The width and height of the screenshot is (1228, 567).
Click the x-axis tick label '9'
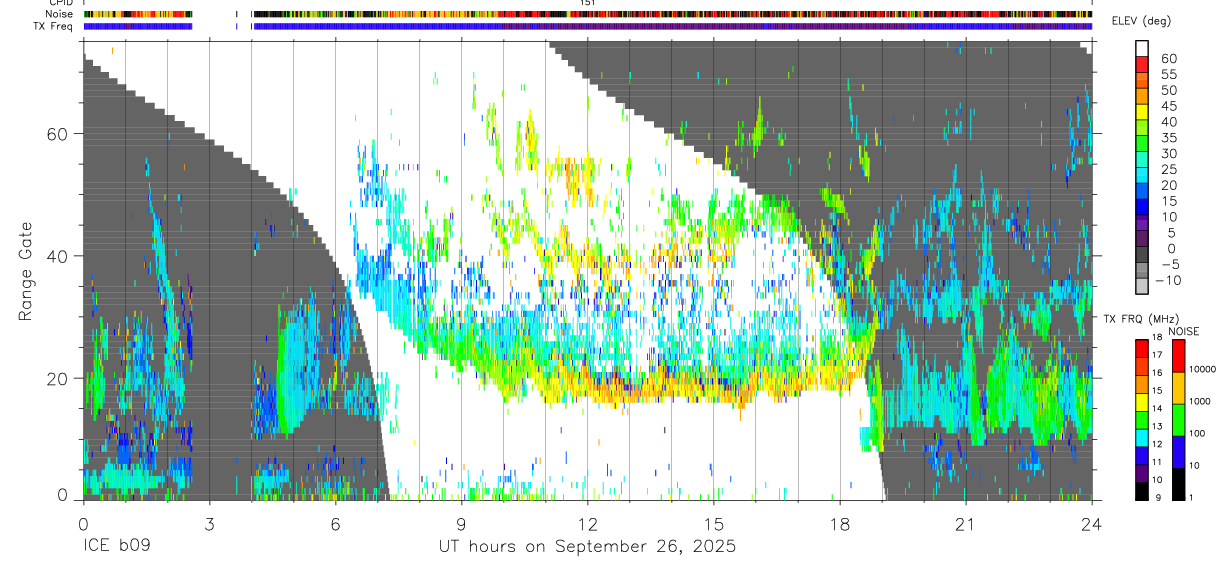coord(461,523)
